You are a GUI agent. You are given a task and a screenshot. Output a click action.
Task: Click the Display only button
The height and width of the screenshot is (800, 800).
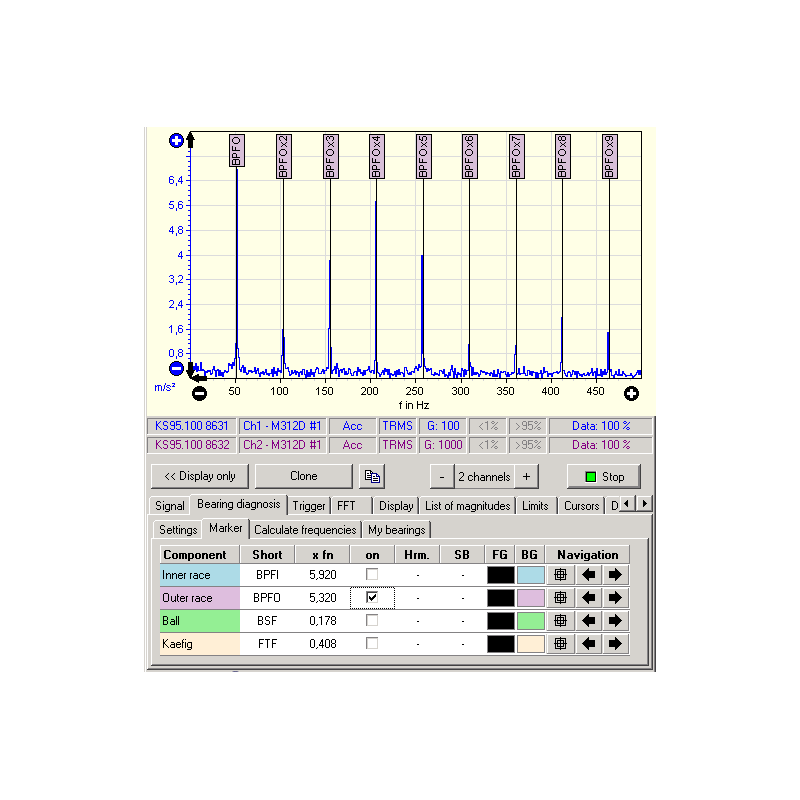[200, 477]
